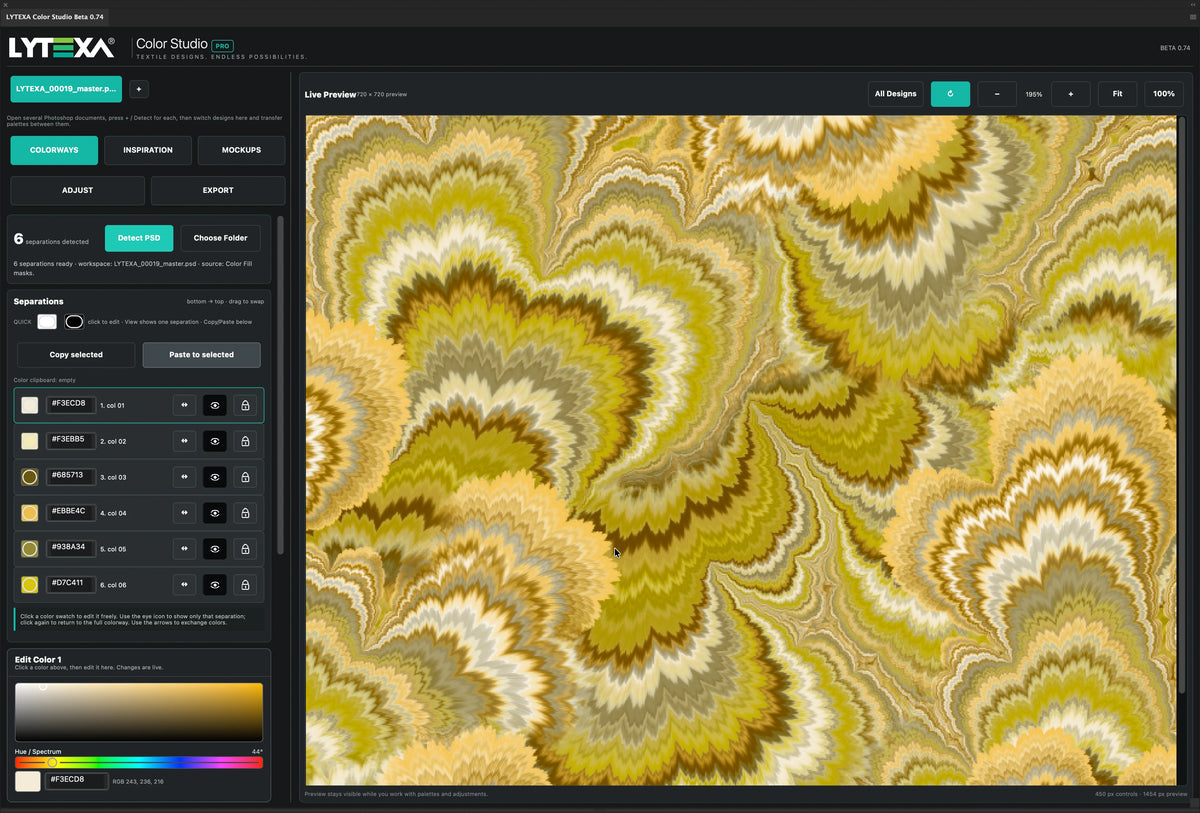Lock separation col 05
The width and height of the screenshot is (1200, 813).
pos(245,549)
